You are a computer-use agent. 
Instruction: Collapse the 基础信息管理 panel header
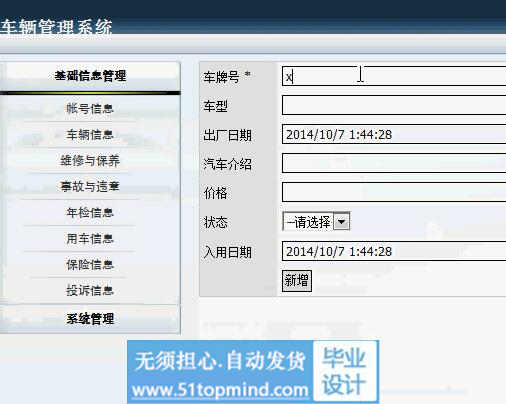(x=90, y=76)
